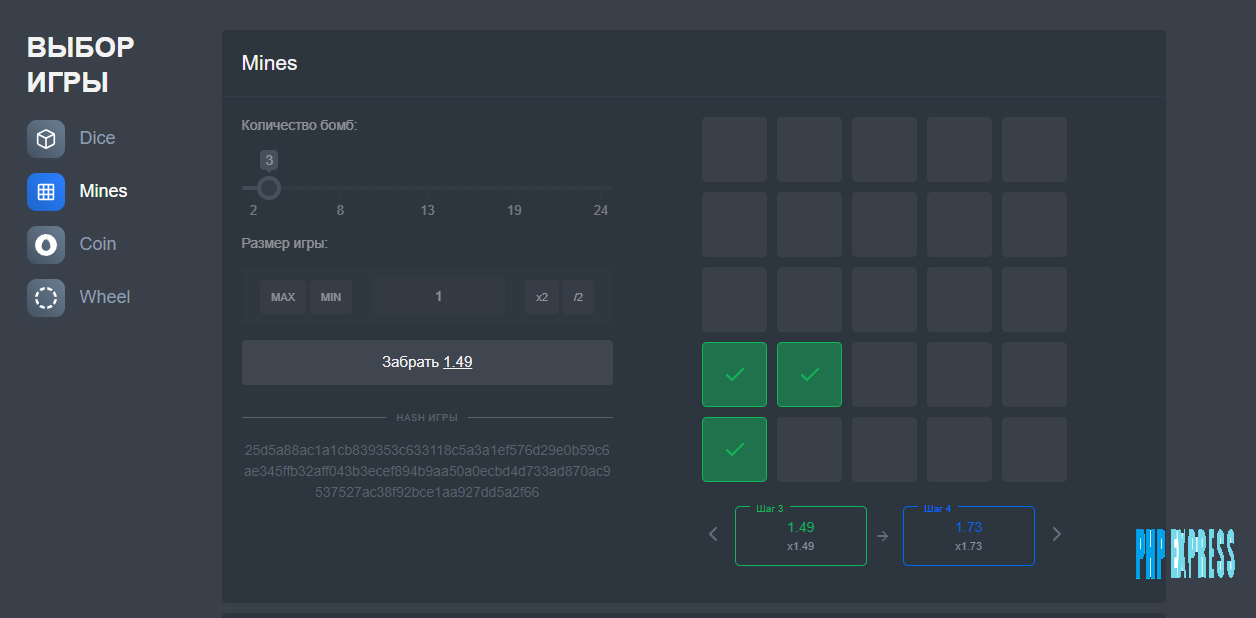Click the Размер игры label

284,243
